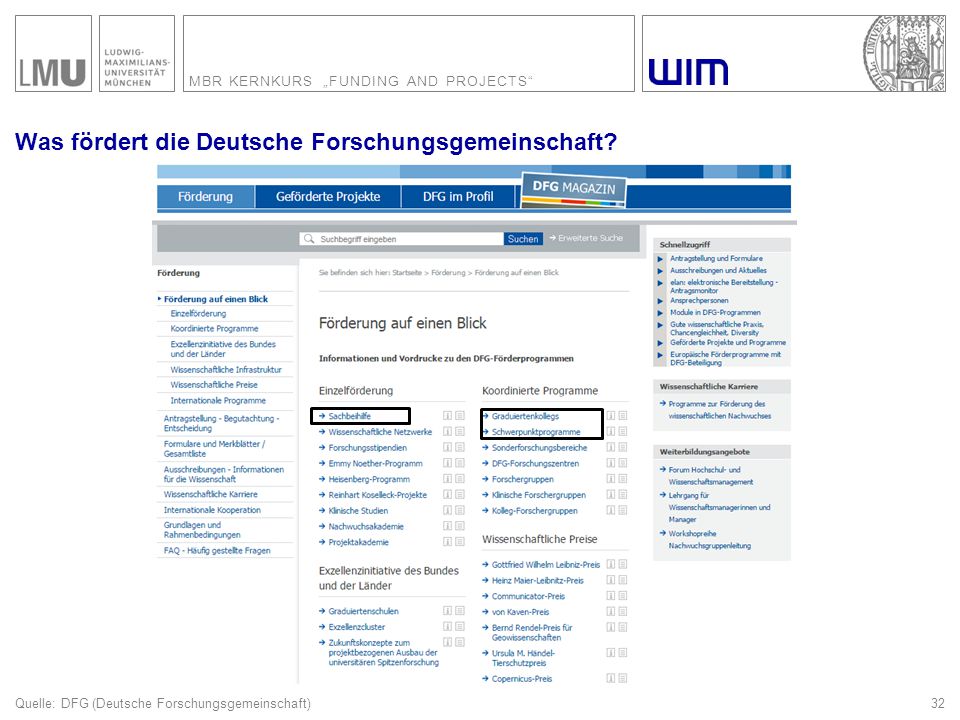Viewport: 960px width, 720px height.
Task: Open Ausschreibungen und Aktuelles quick link
Action: click(718, 270)
